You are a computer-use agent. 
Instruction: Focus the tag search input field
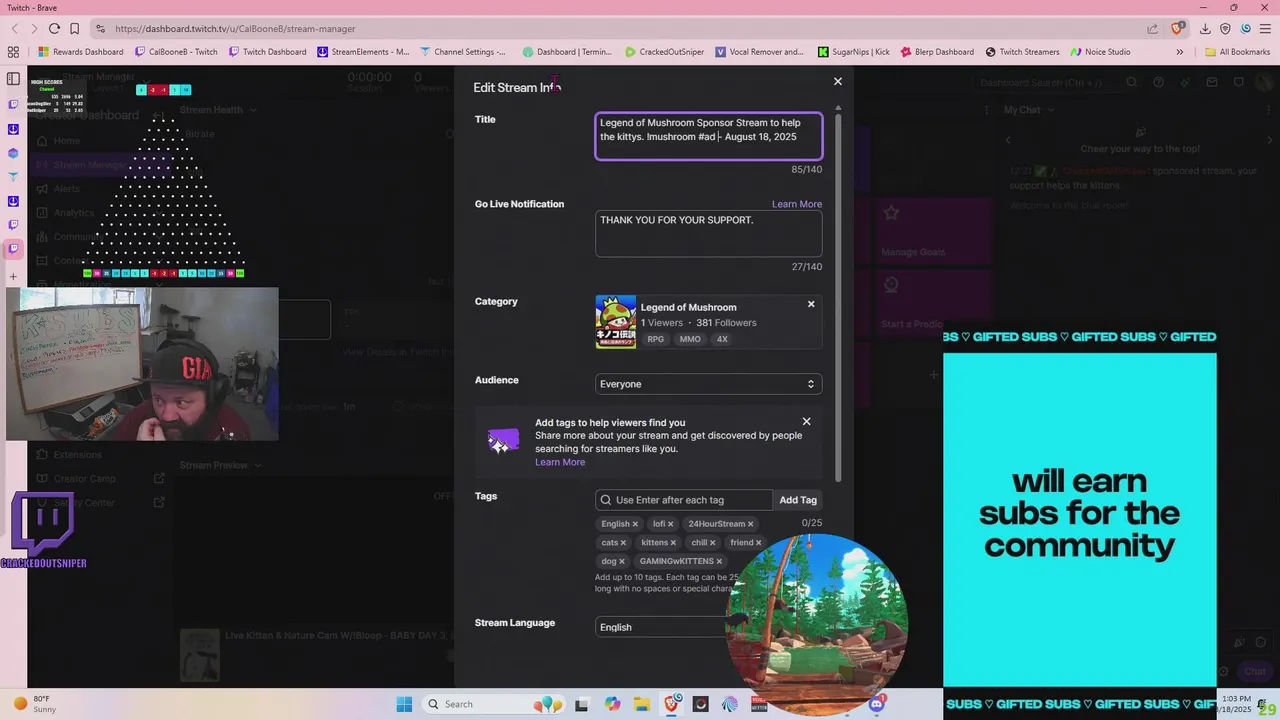pyautogui.click(x=684, y=500)
